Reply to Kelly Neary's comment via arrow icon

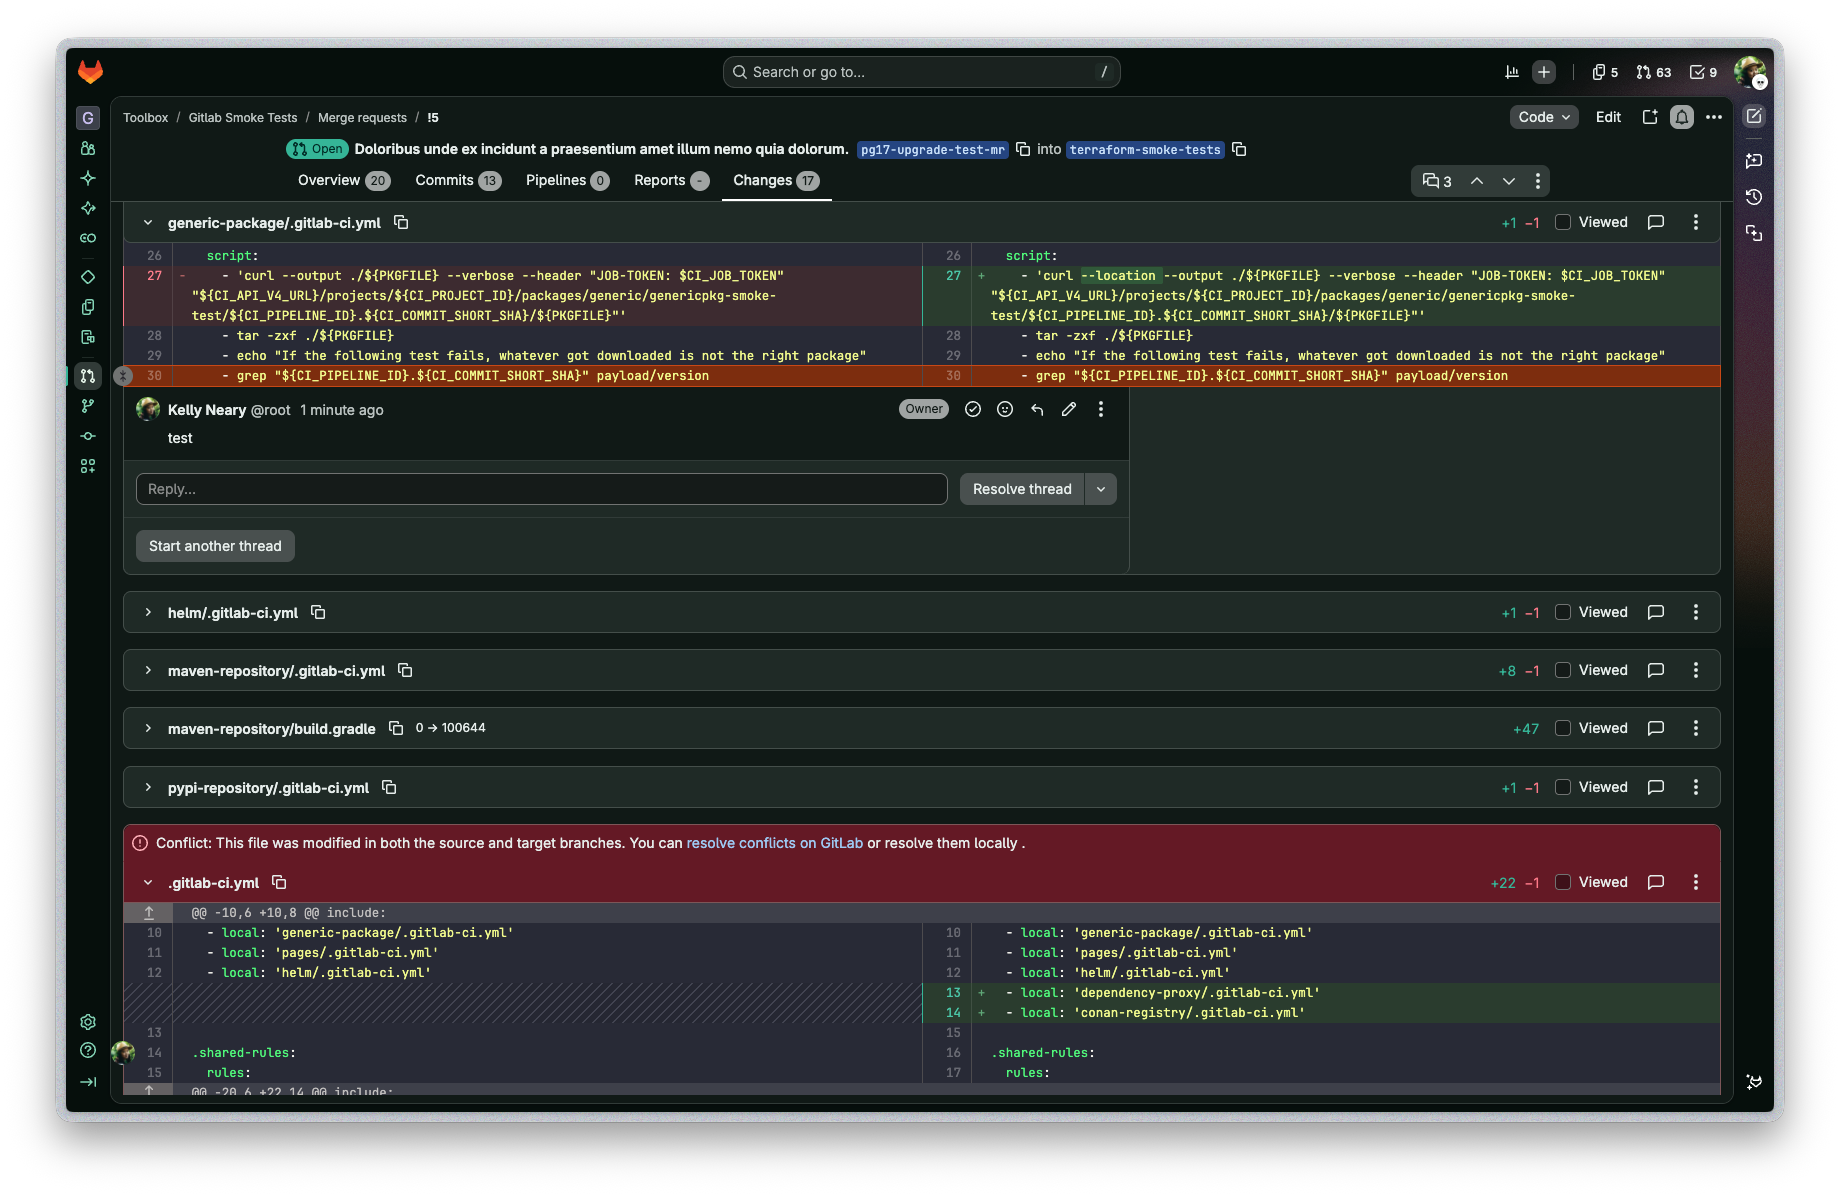pos(1037,409)
